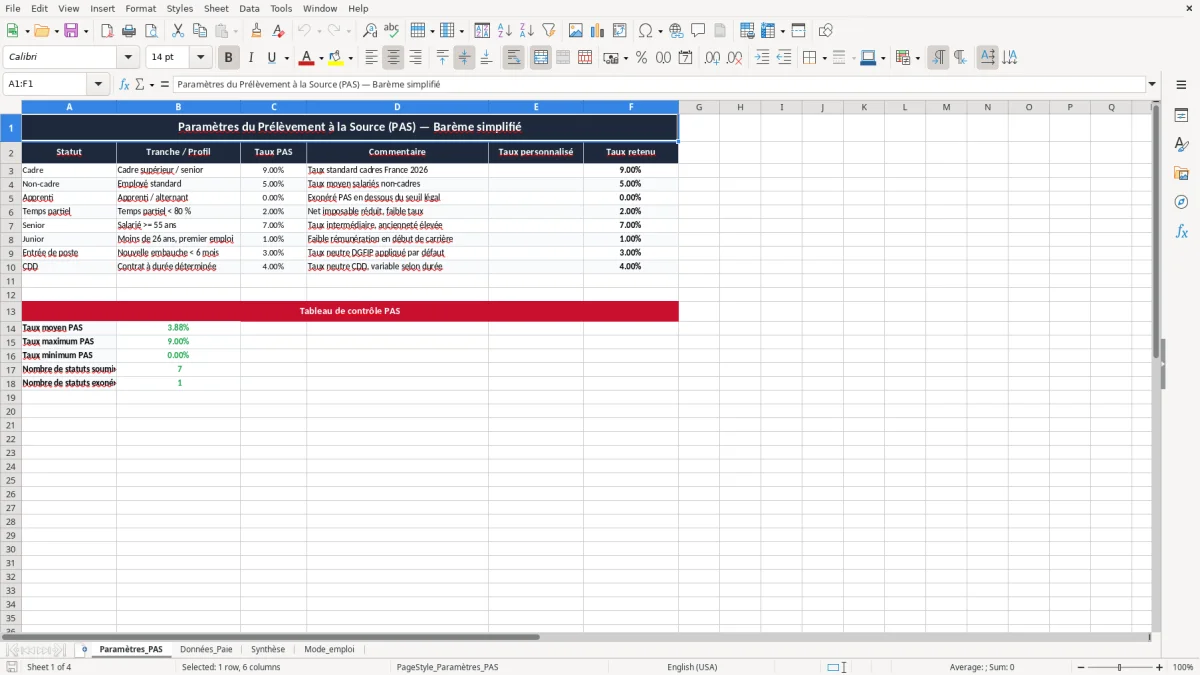Toggle Underline formatting
This screenshot has width=1200, height=675.
(x=272, y=58)
